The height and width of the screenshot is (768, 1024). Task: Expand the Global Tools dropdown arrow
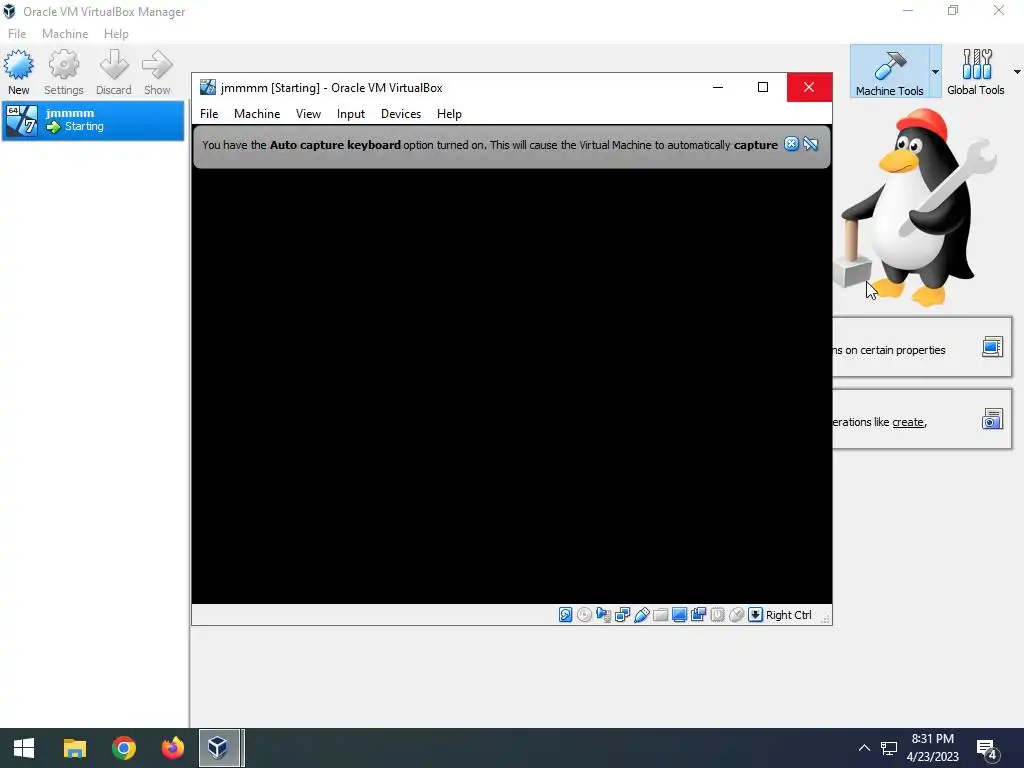(1017, 72)
